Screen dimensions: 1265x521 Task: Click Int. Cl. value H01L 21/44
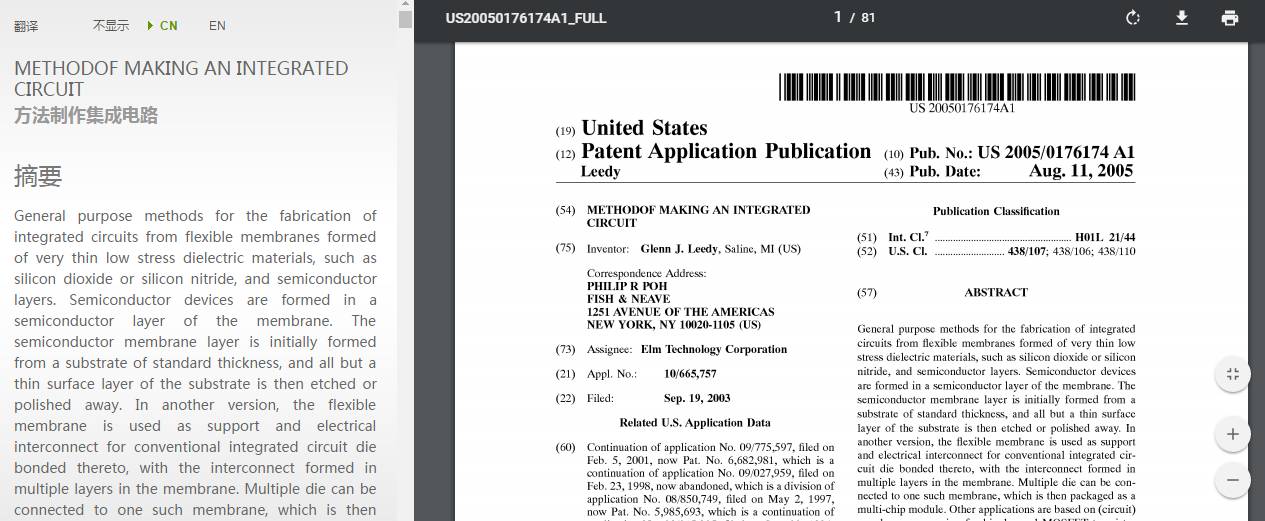click(1105, 237)
